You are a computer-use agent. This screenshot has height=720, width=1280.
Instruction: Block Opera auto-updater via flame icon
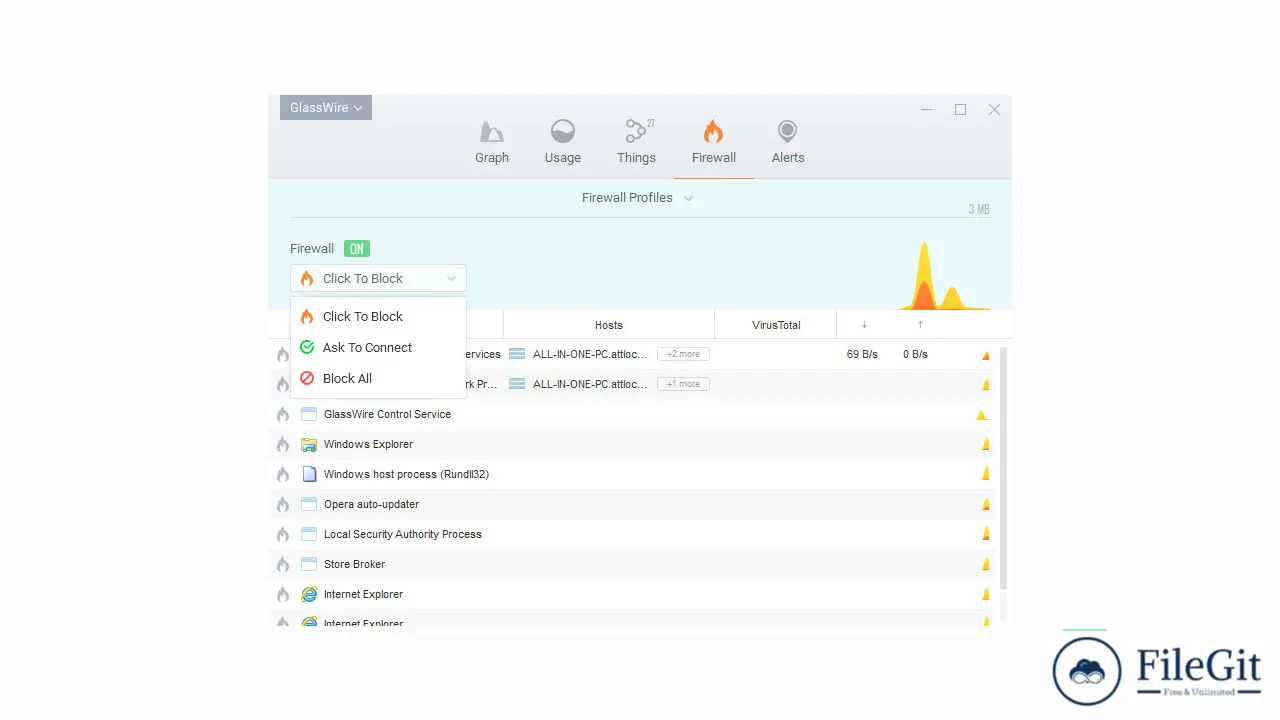pyautogui.click(x=283, y=504)
